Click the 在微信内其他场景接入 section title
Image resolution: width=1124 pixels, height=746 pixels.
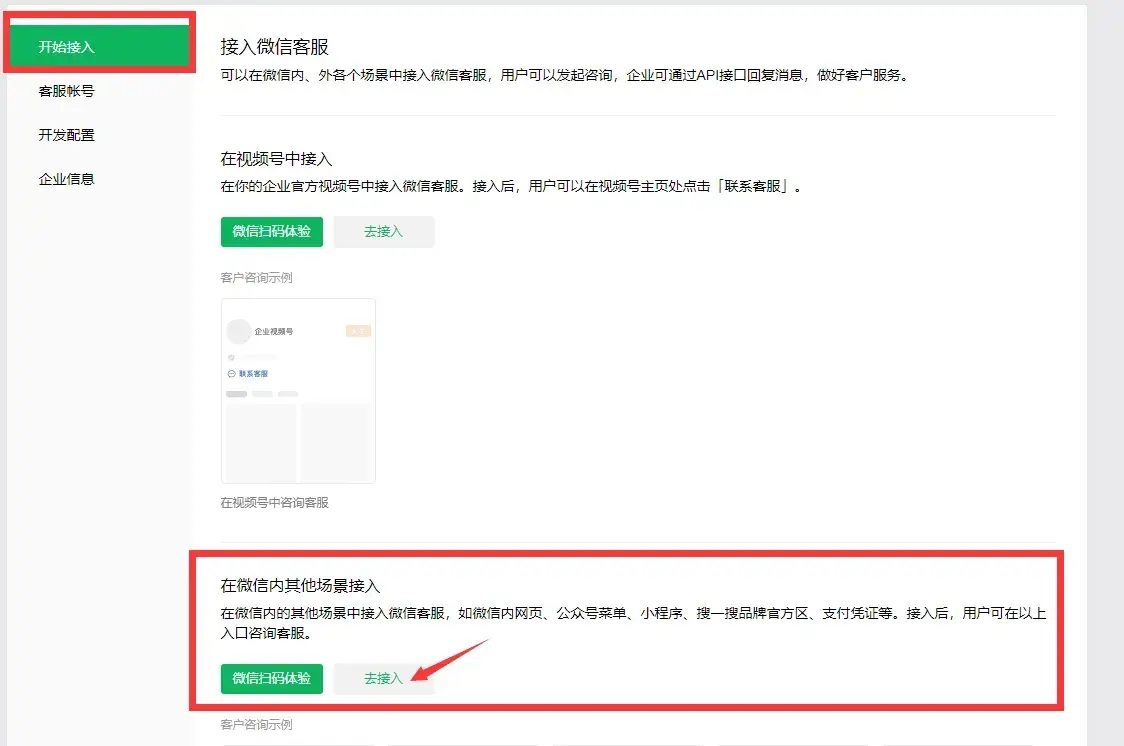(300, 585)
